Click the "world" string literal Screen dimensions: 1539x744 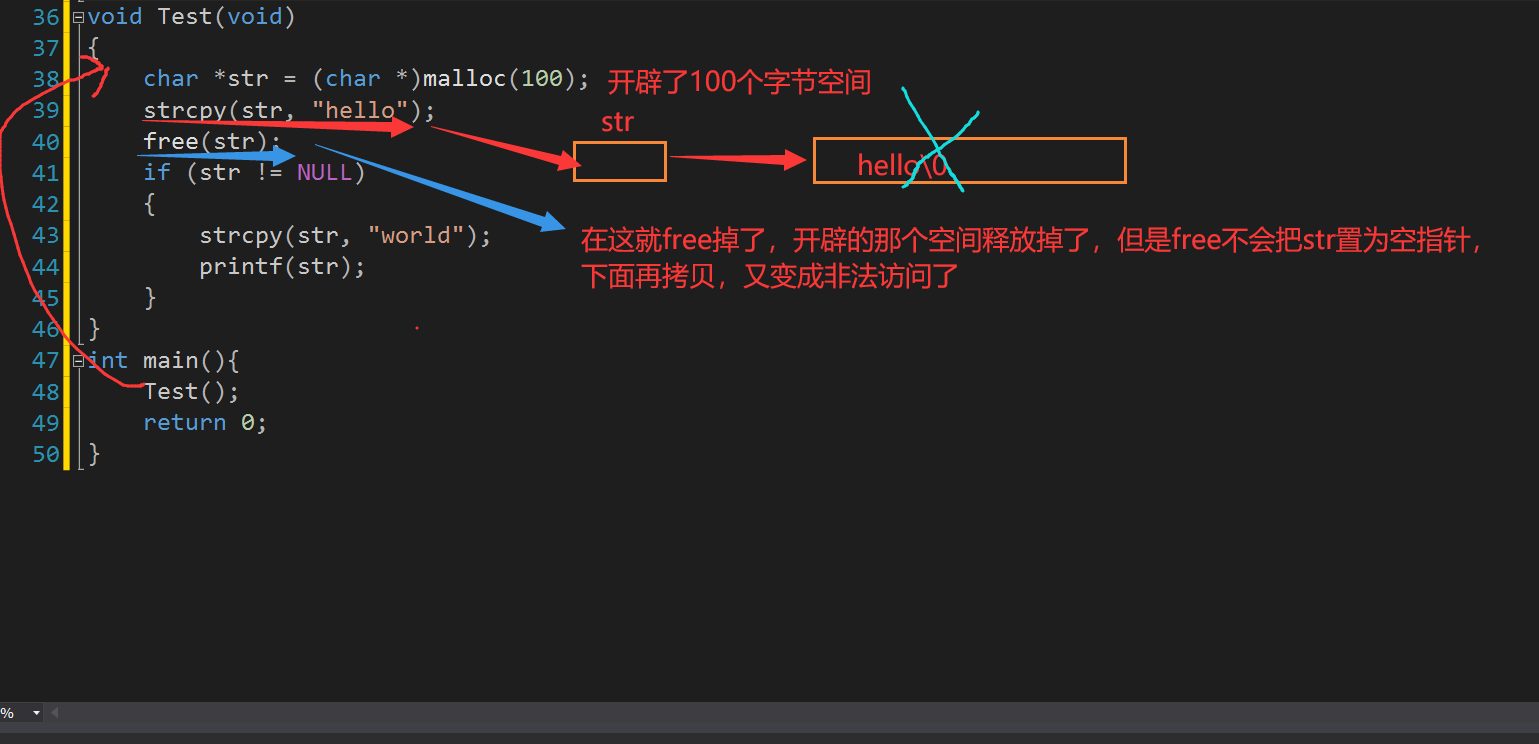417,236
